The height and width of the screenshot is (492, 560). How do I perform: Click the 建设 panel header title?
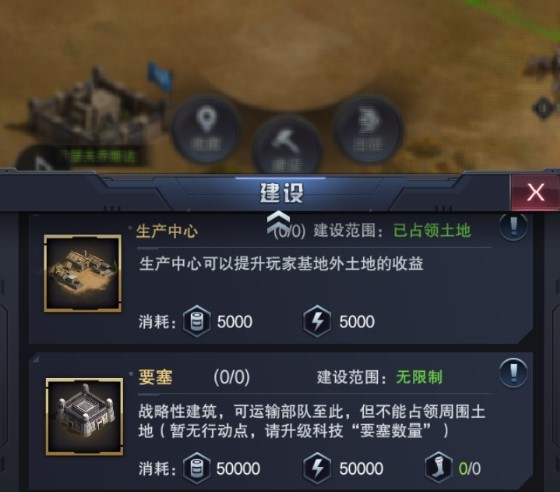pos(282,193)
